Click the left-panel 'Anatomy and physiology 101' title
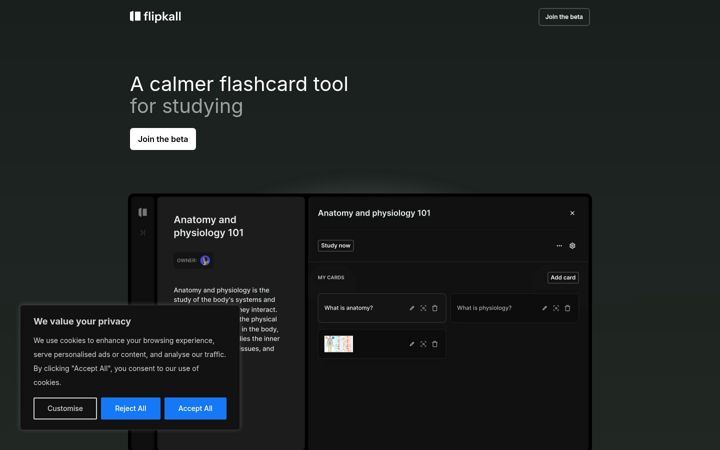This screenshot has width=720, height=450. [208, 226]
